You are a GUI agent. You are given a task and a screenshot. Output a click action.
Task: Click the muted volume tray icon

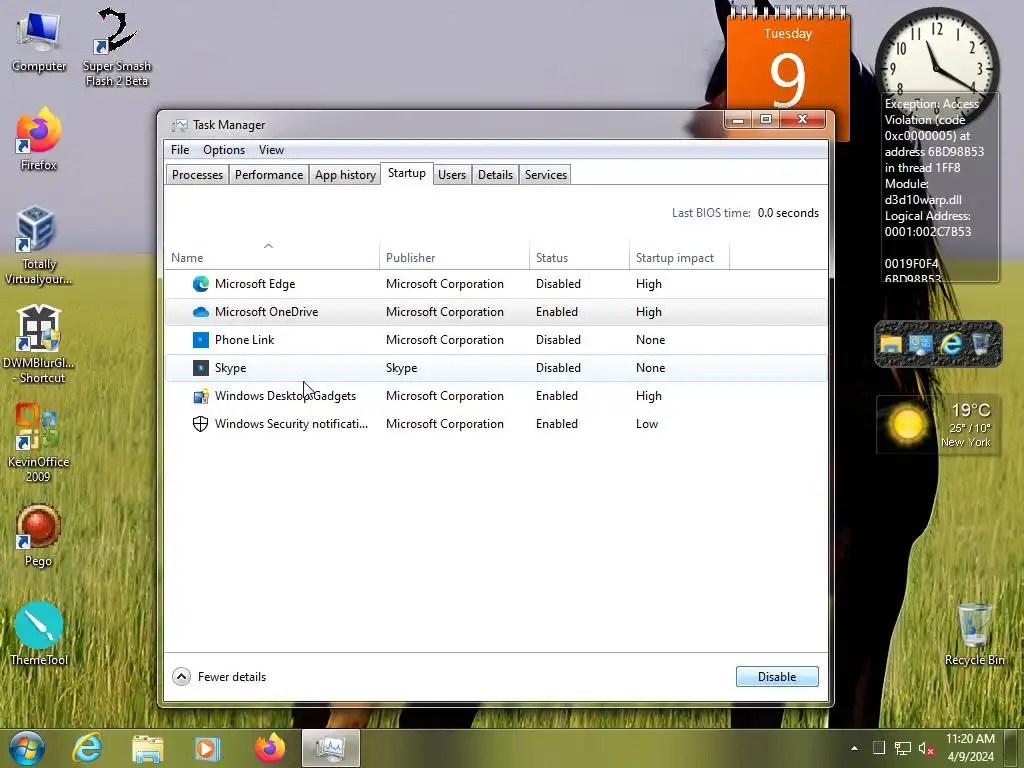click(926, 748)
